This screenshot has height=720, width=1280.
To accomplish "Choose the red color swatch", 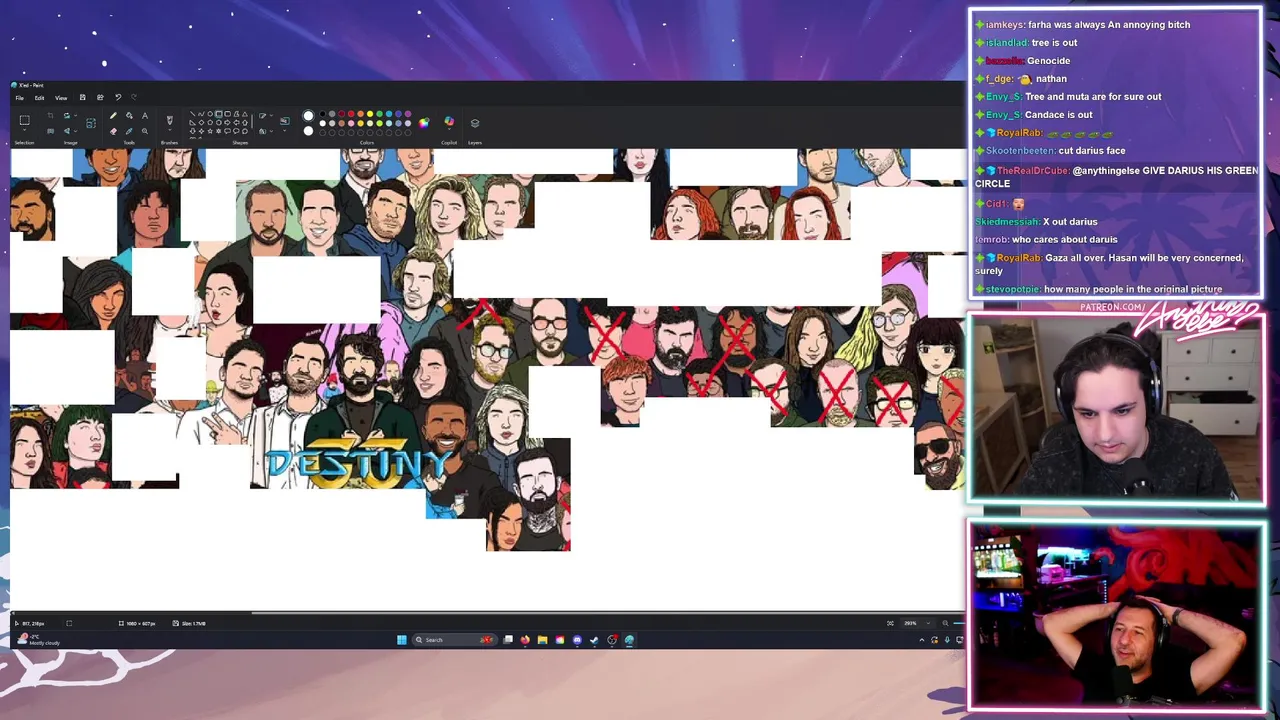I will (351, 114).
